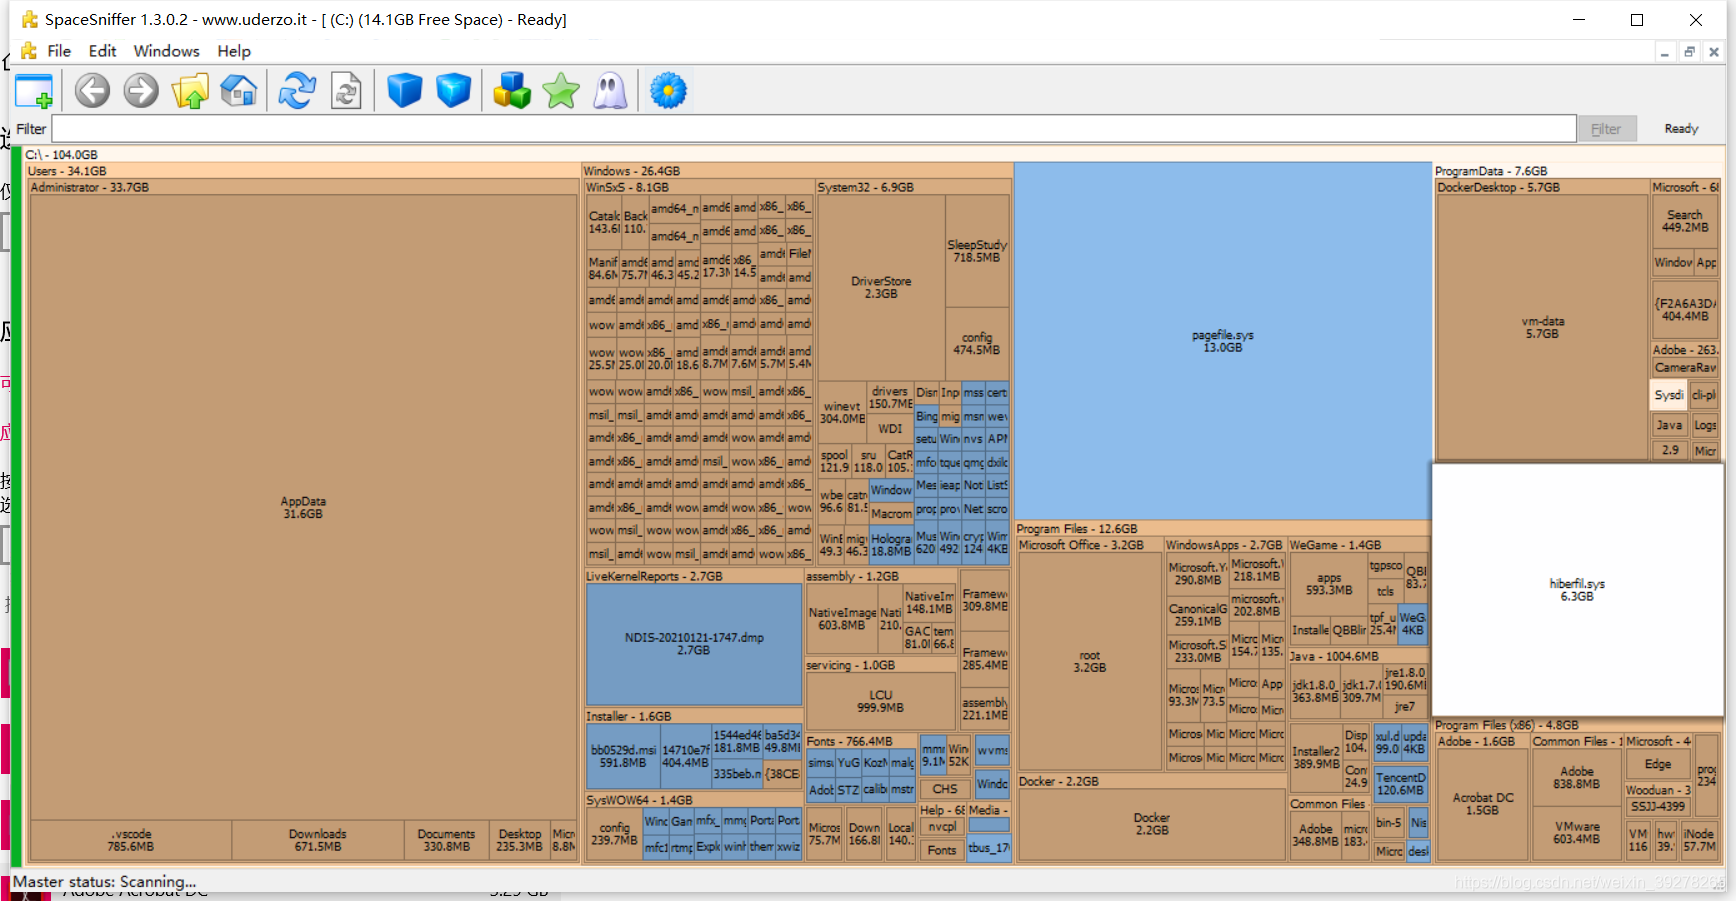Click the Documents 330.8MB block
This screenshot has width=1736, height=901.
(x=446, y=840)
